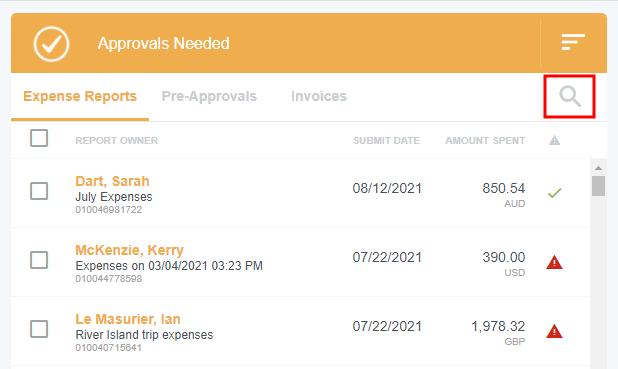This screenshot has width=618, height=369.
Task: Click the gray warning triangle column header
Action: (555, 140)
